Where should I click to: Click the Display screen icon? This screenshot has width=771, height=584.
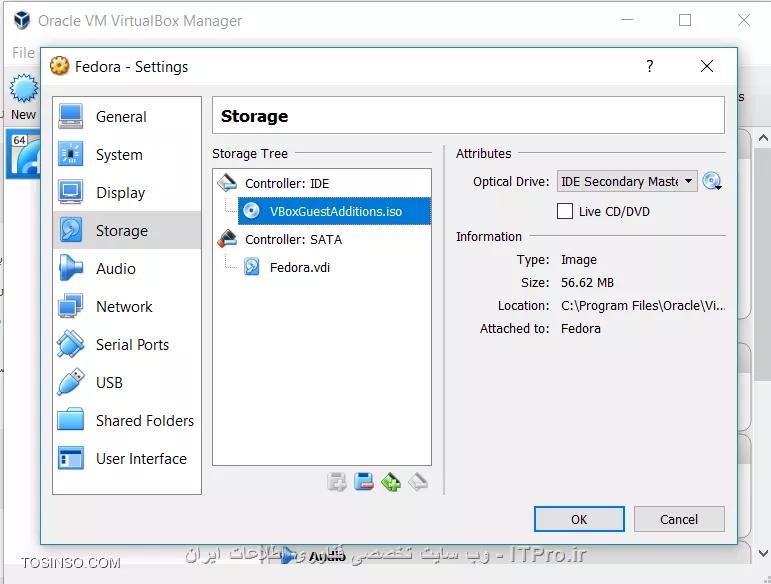71,192
